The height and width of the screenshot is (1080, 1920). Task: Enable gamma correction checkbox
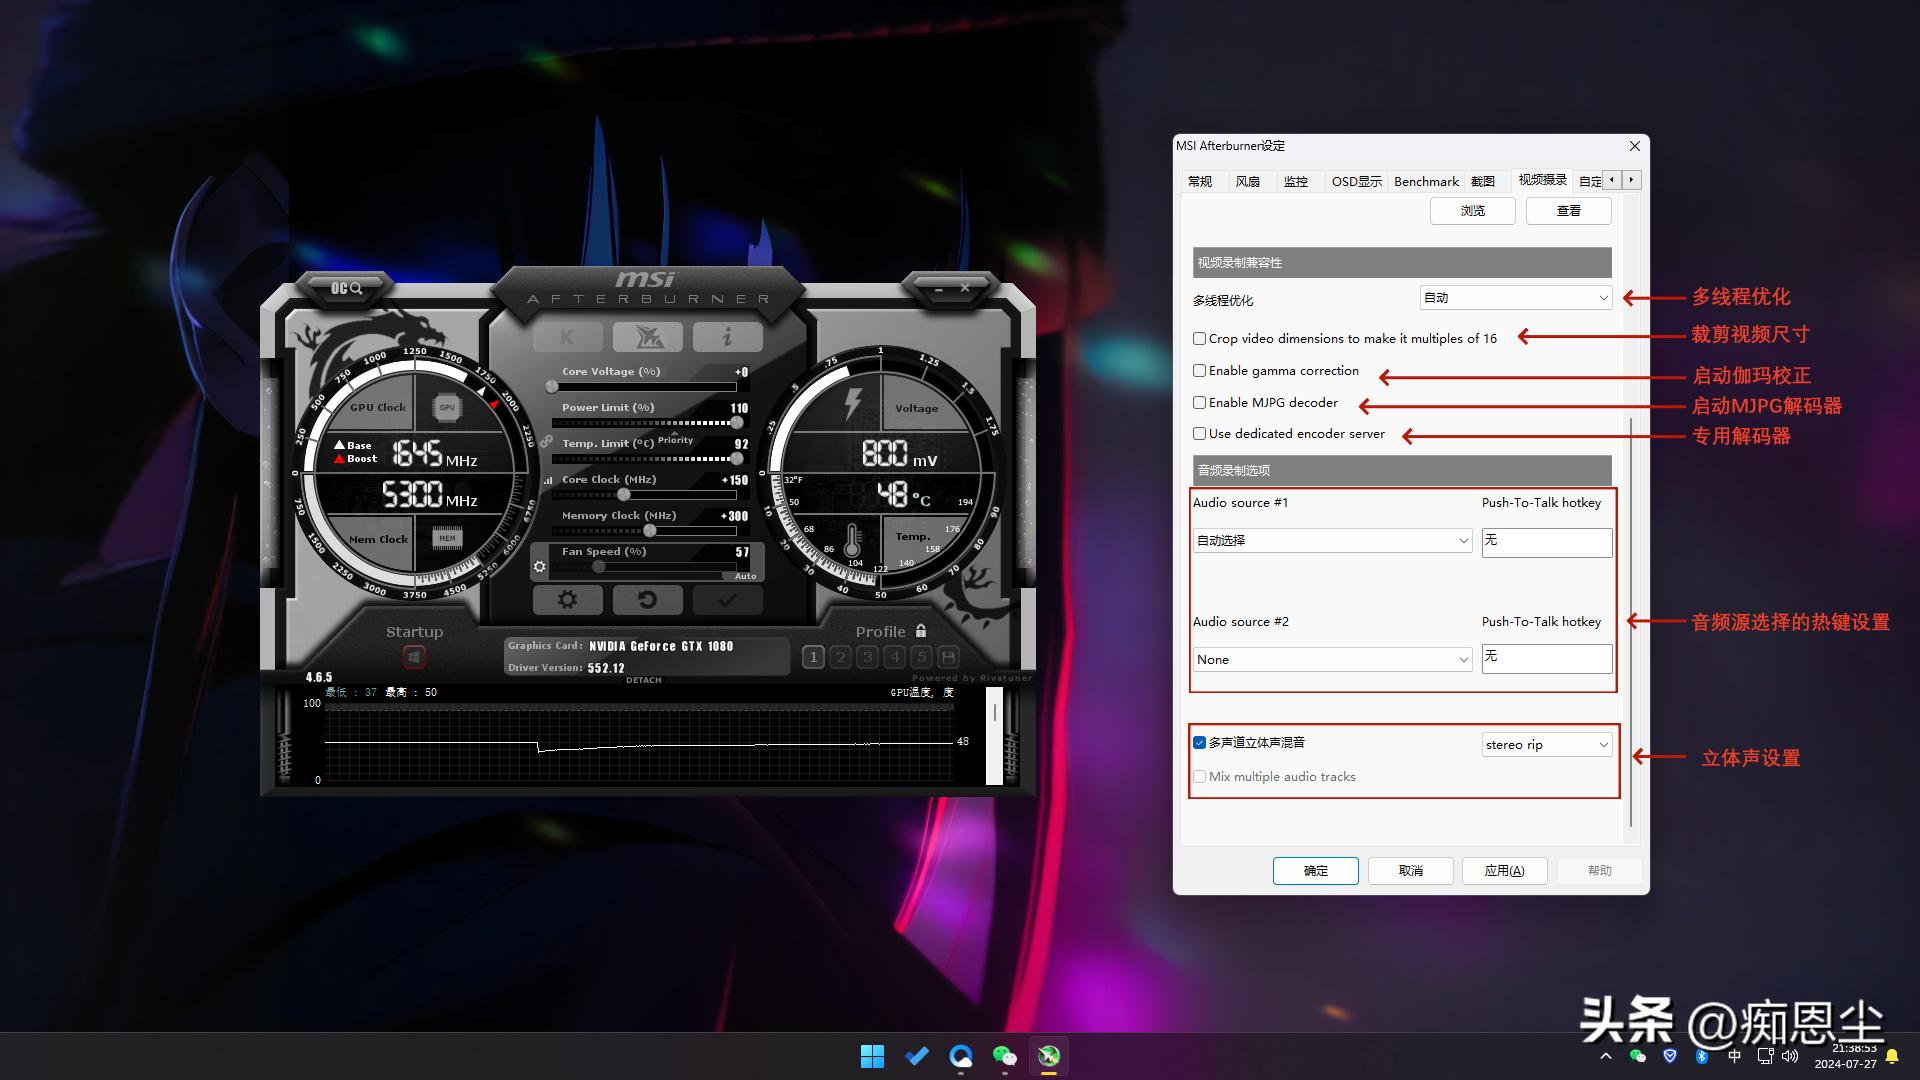pos(1199,371)
